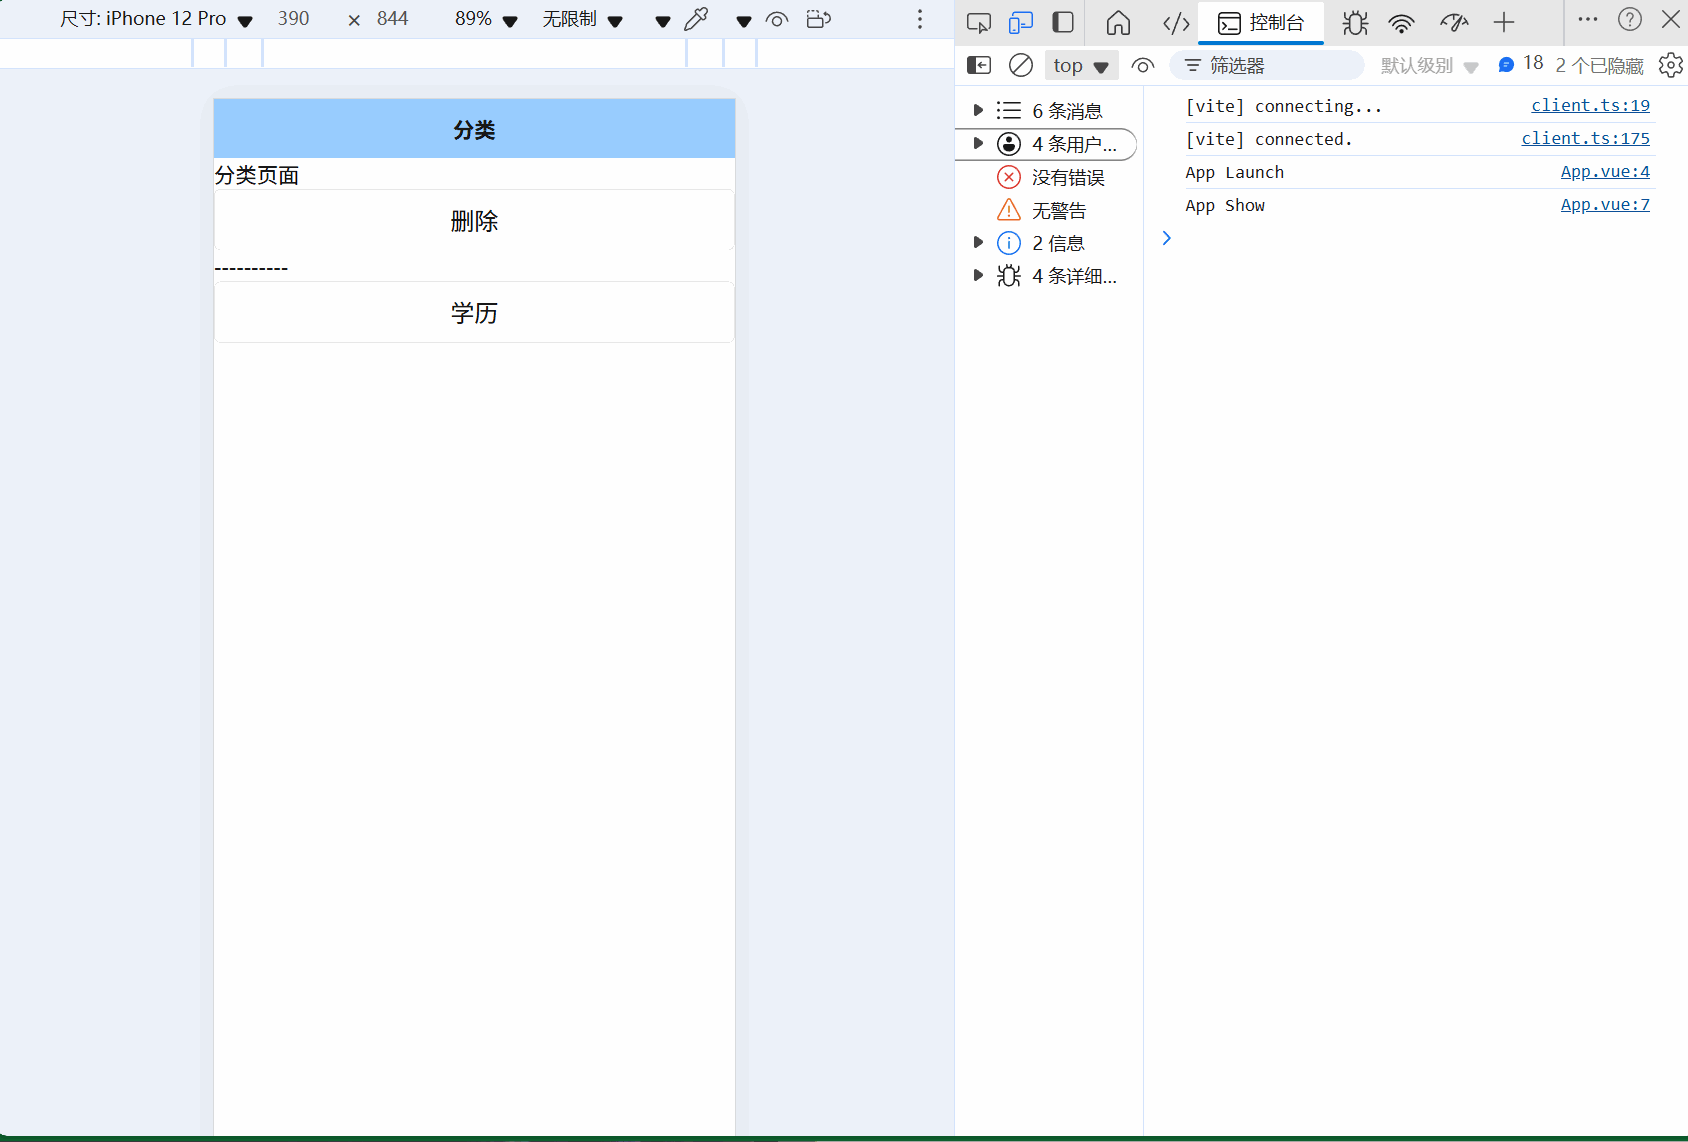Toggle the device toolbar eye icon
The image size is (1688, 1142).
pyautogui.click(x=778, y=18)
